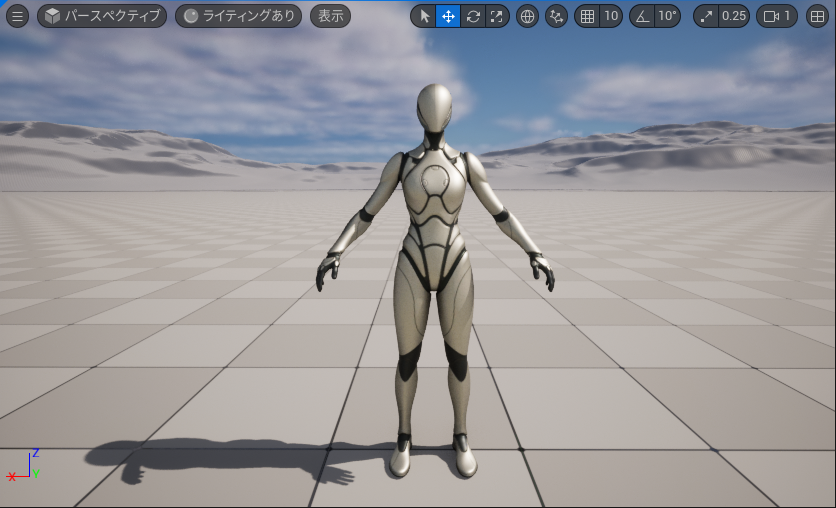
Task: Click the surface snapping icon
Action: tap(556, 16)
